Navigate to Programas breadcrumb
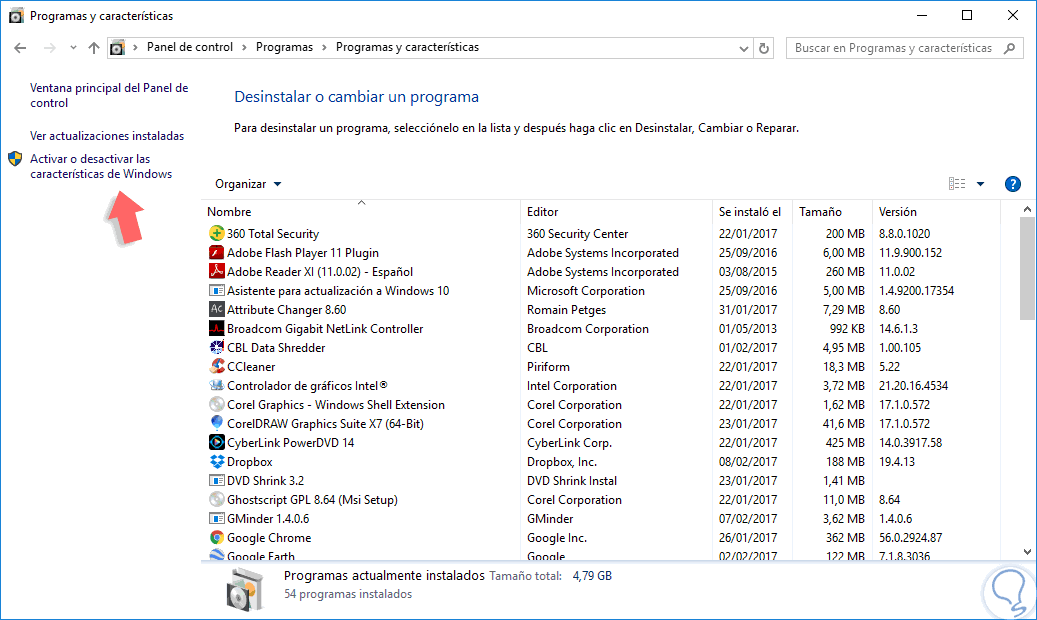This screenshot has height=620, width=1037. 284,47
